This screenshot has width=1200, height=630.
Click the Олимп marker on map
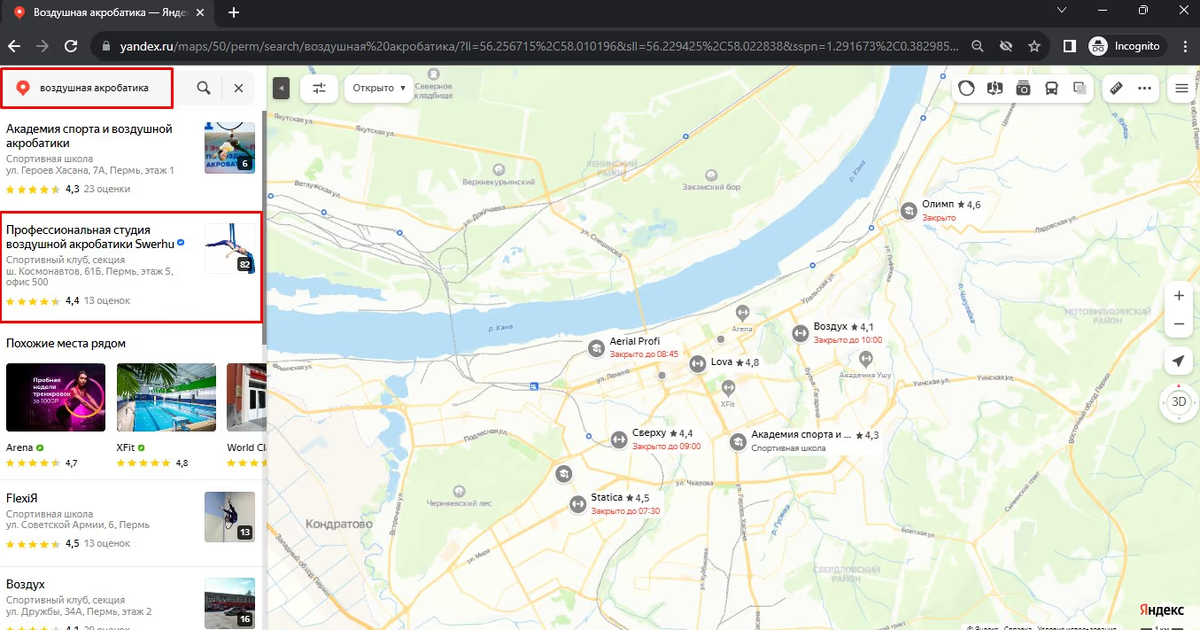coord(908,210)
